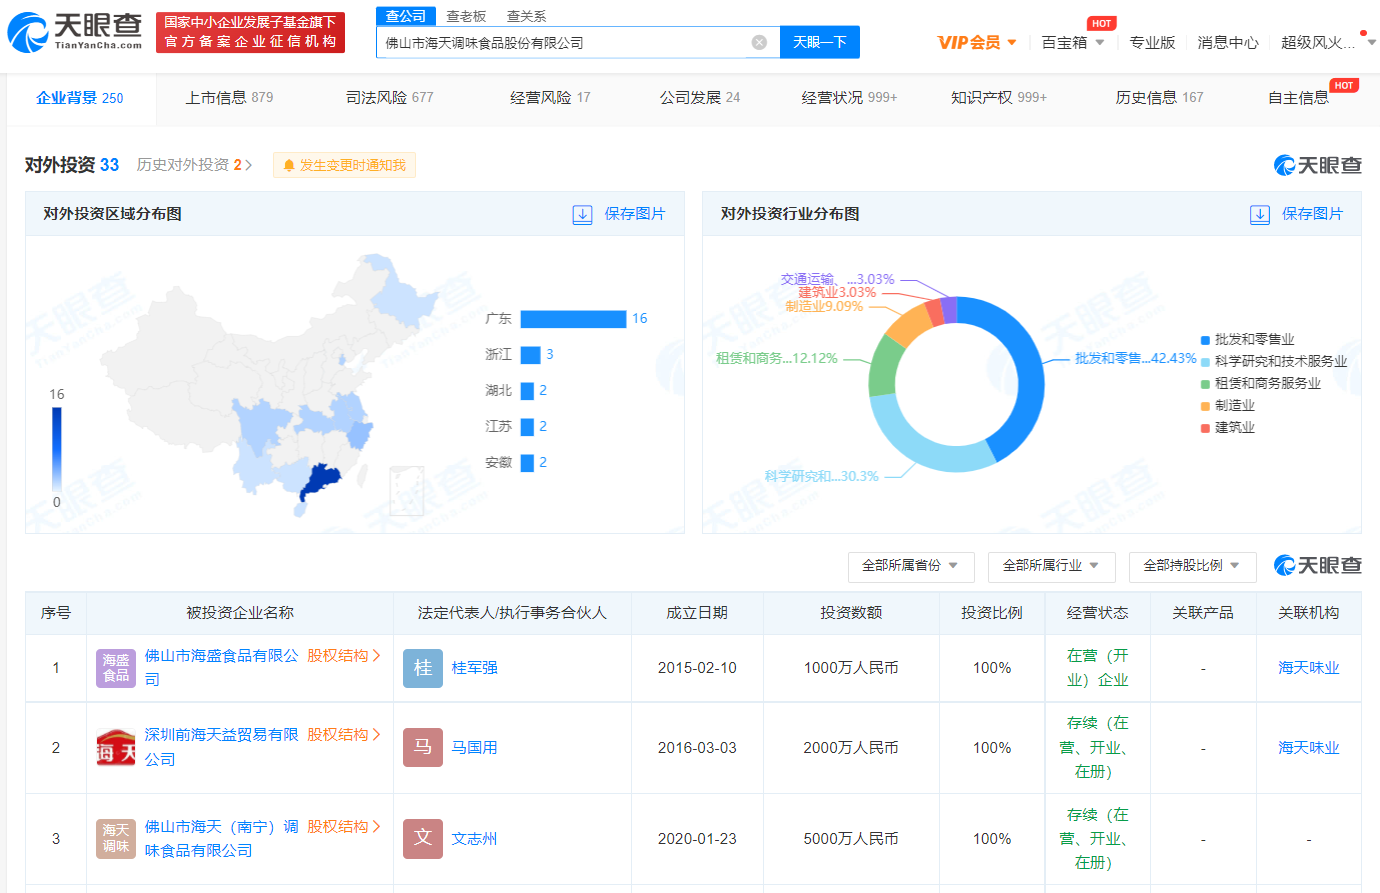The height and width of the screenshot is (893, 1380).
Task: Open the 公司发展 tab
Action: (x=700, y=98)
